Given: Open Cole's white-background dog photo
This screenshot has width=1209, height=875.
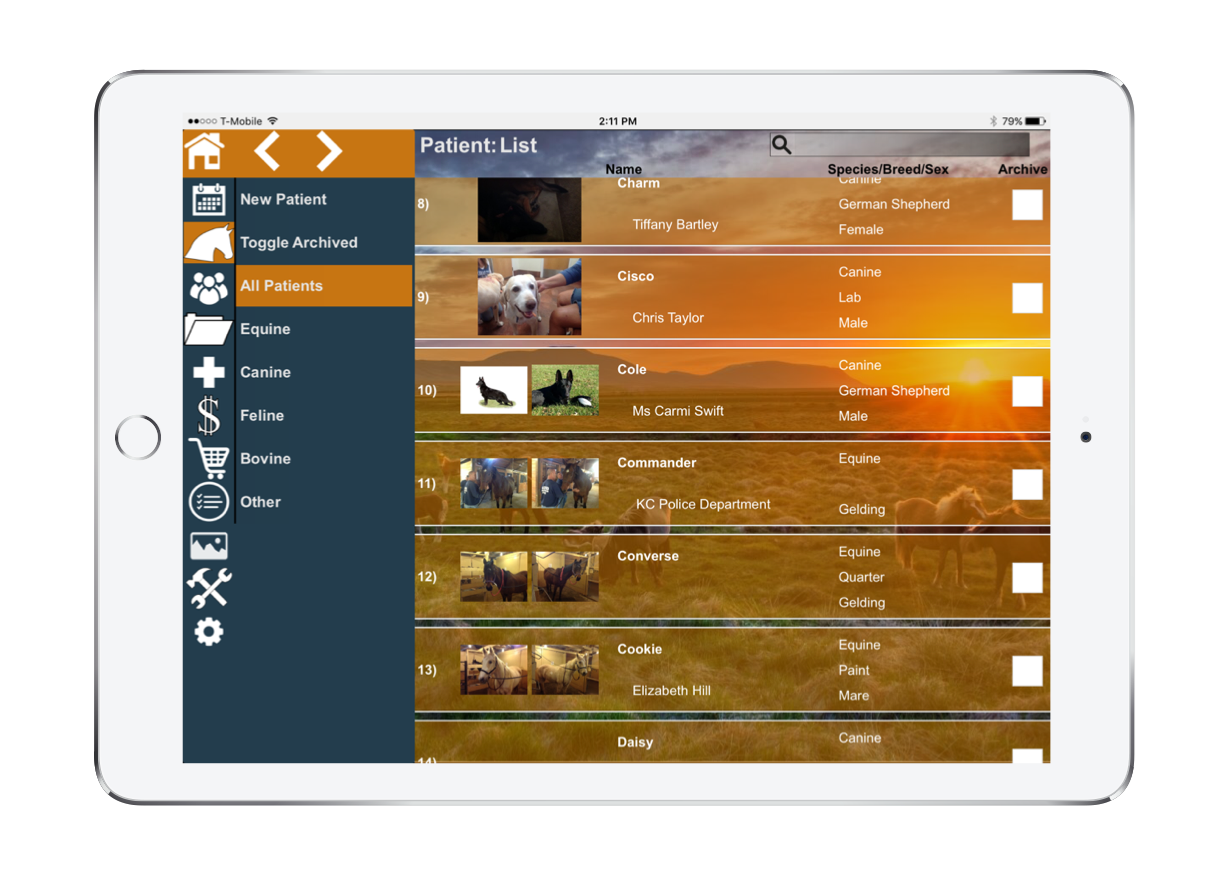Looking at the screenshot, I should pyautogui.click(x=494, y=390).
